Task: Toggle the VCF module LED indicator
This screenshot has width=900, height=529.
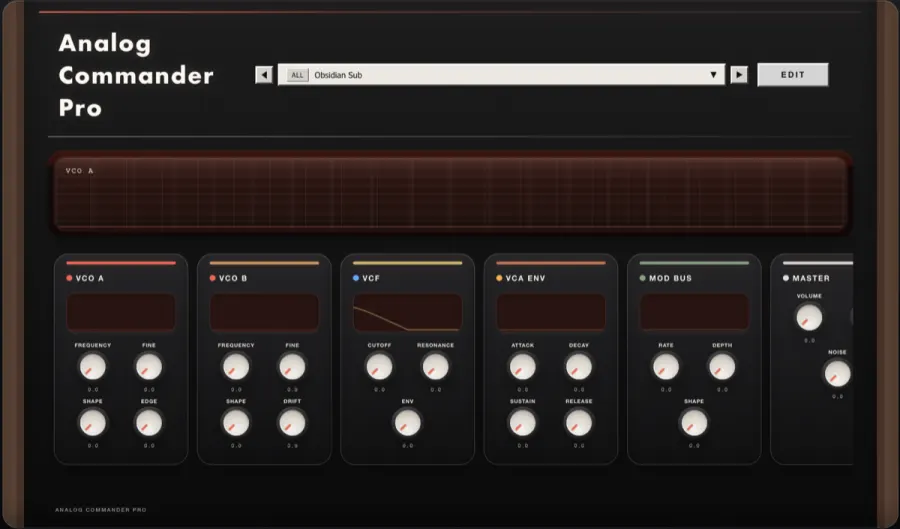Action: (x=356, y=278)
